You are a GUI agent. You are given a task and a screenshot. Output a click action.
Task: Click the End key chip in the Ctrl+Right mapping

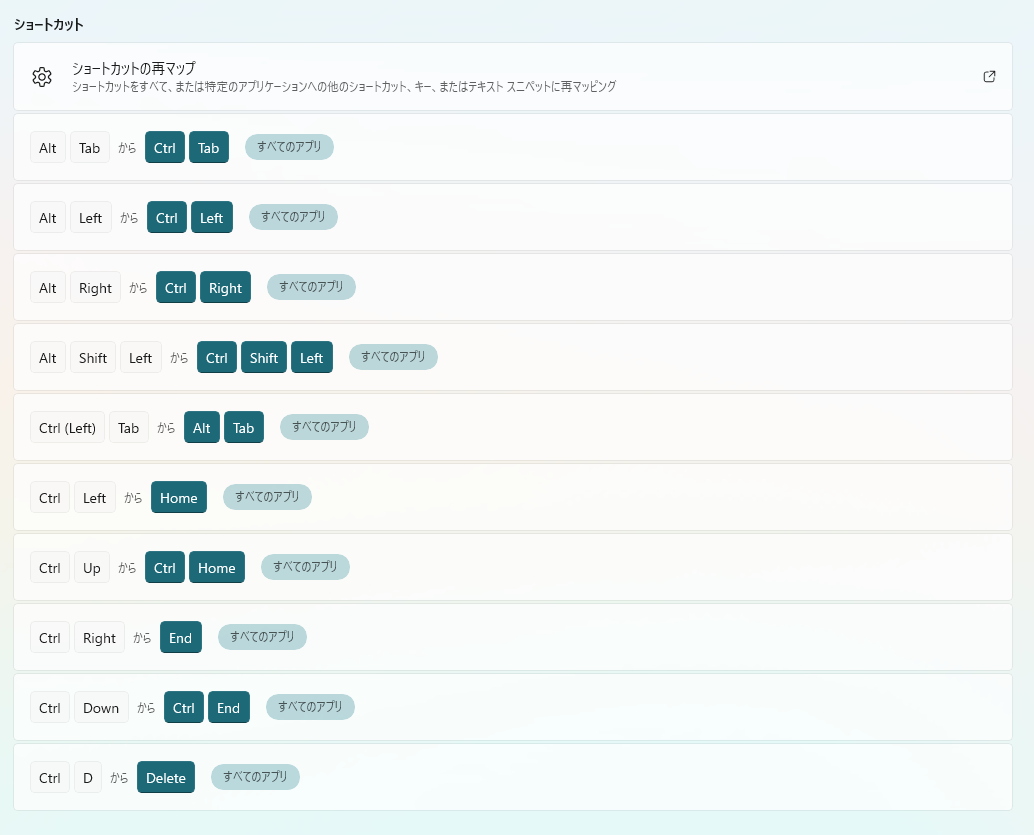tap(180, 637)
